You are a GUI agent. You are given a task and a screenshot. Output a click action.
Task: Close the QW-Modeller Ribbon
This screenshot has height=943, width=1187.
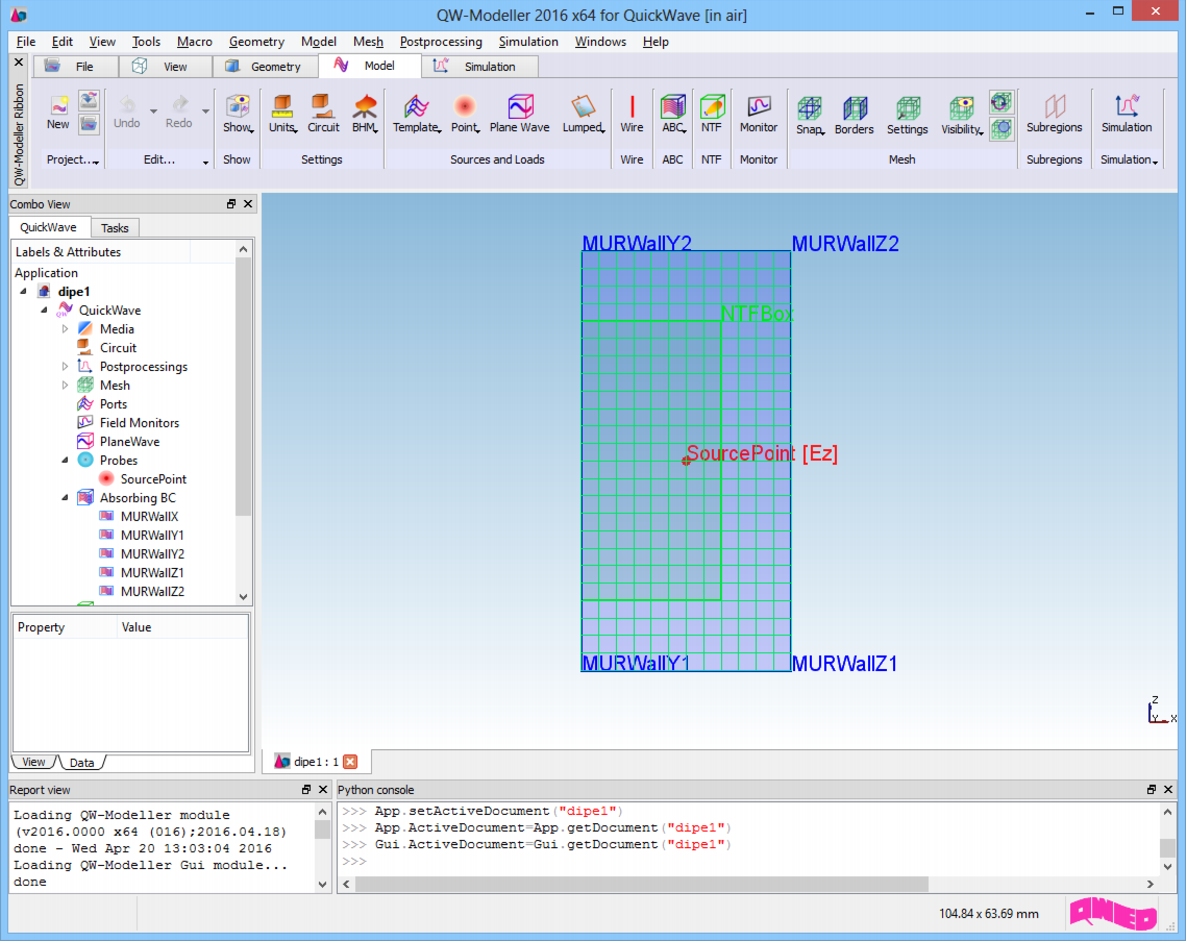[19, 62]
